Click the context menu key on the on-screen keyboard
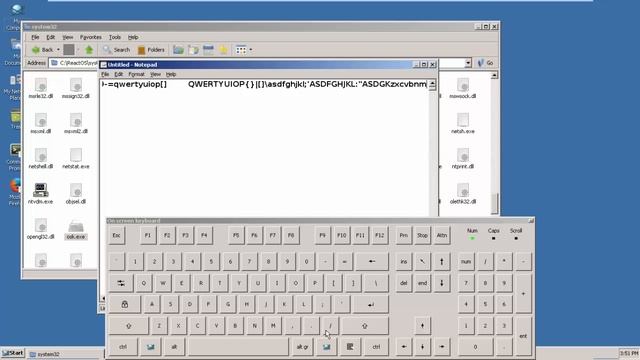The image size is (640, 360). coord(350,347)
